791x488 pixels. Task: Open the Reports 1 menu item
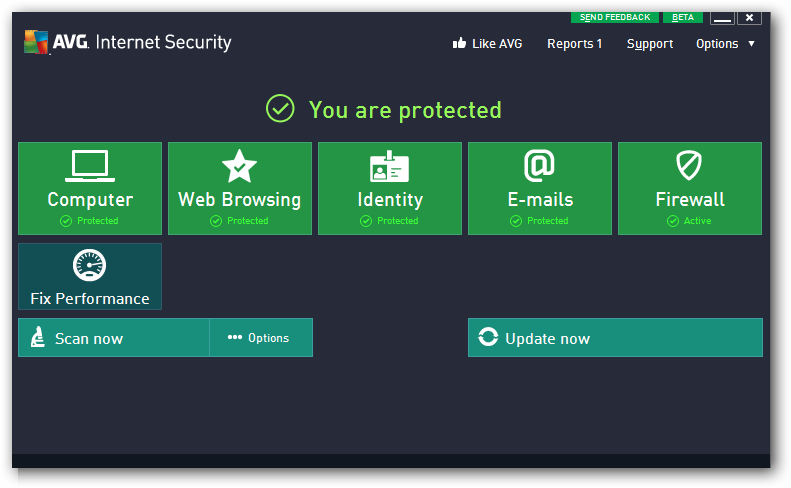[574, 44]
